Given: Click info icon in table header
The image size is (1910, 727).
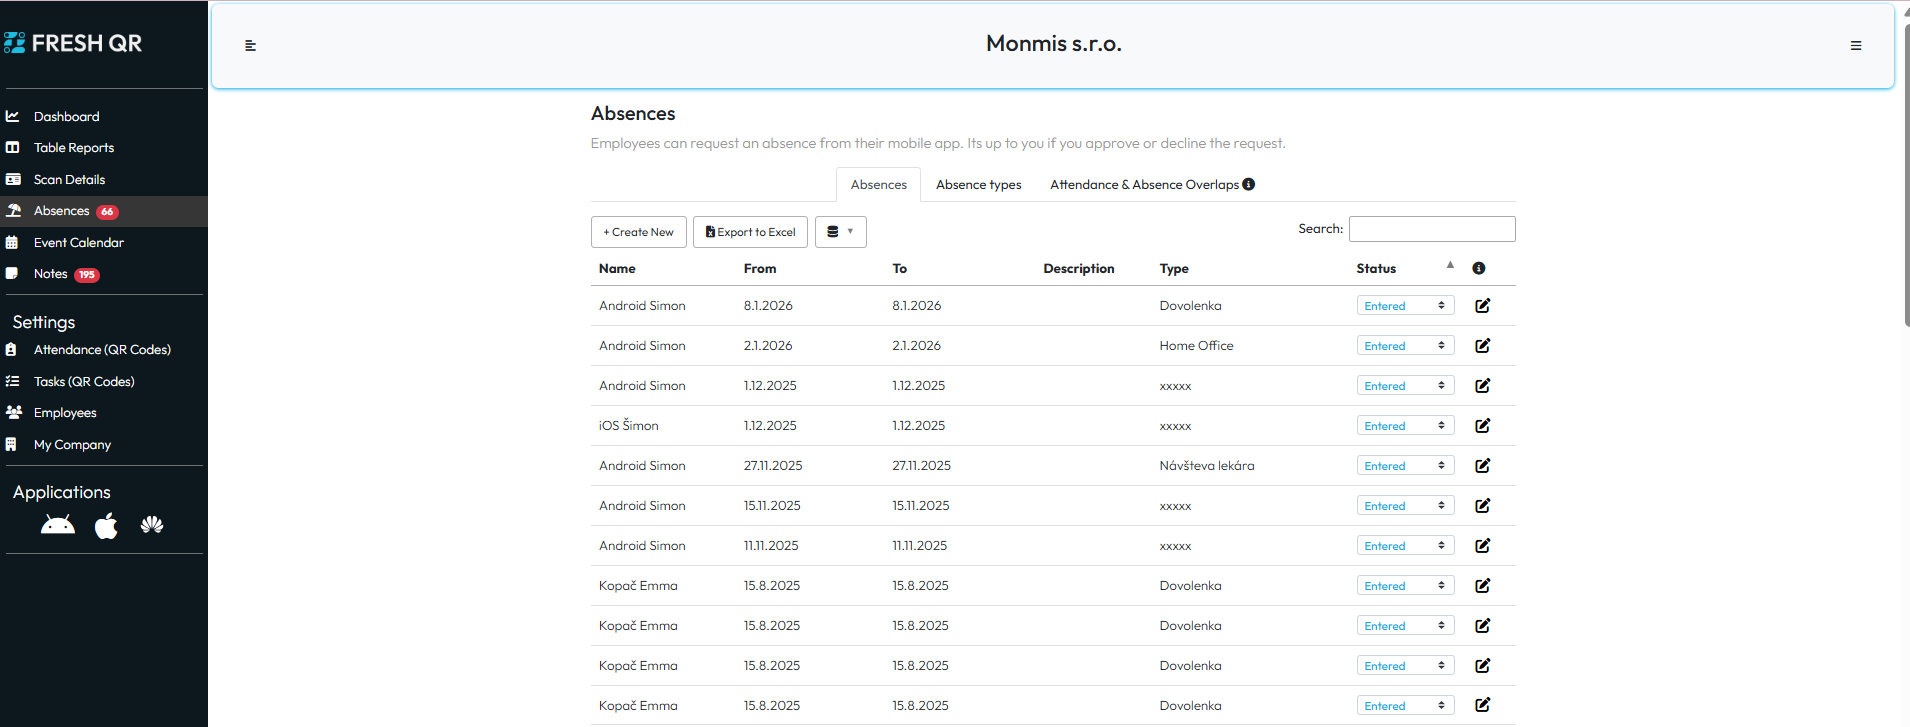Looking at the screenshot, I should [x=1478, y=268].
